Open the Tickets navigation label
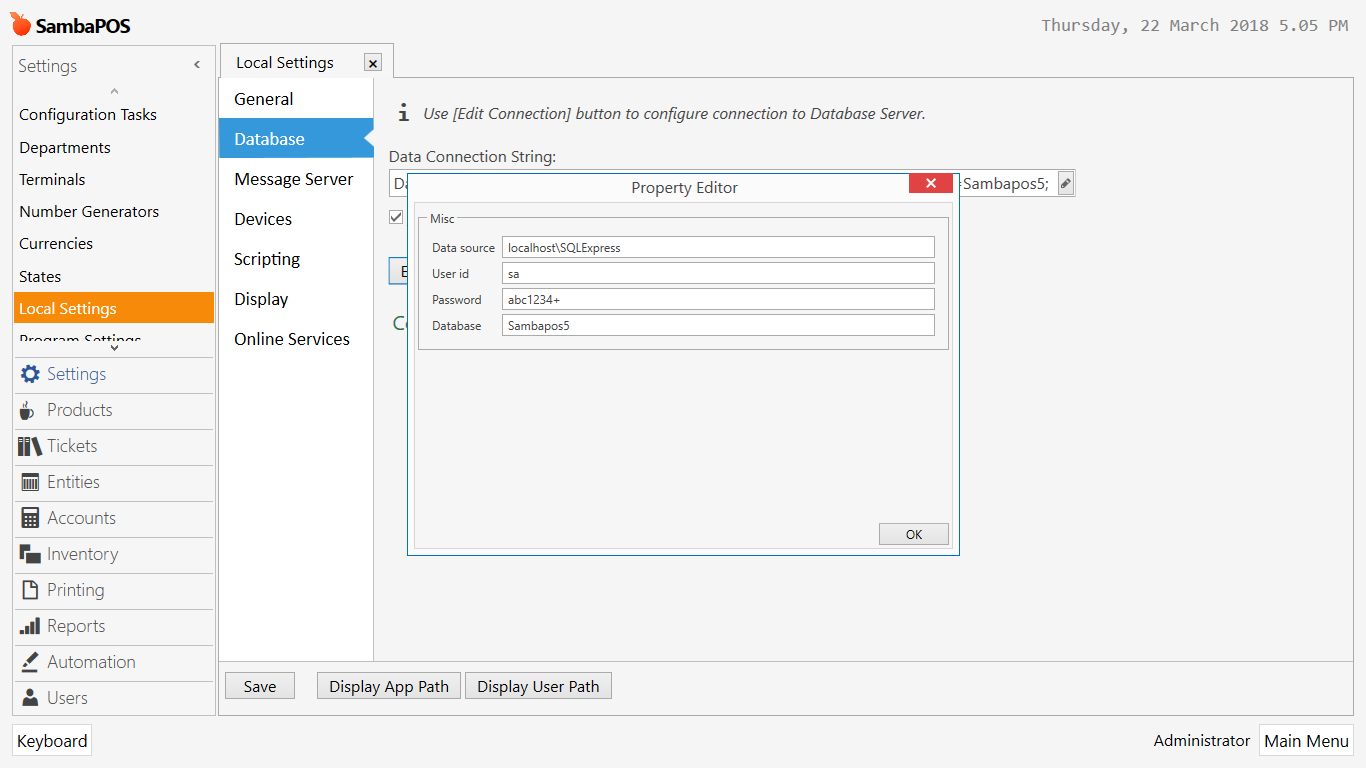Viewport: 1366px width, 768px height. (x=72, y=446)
